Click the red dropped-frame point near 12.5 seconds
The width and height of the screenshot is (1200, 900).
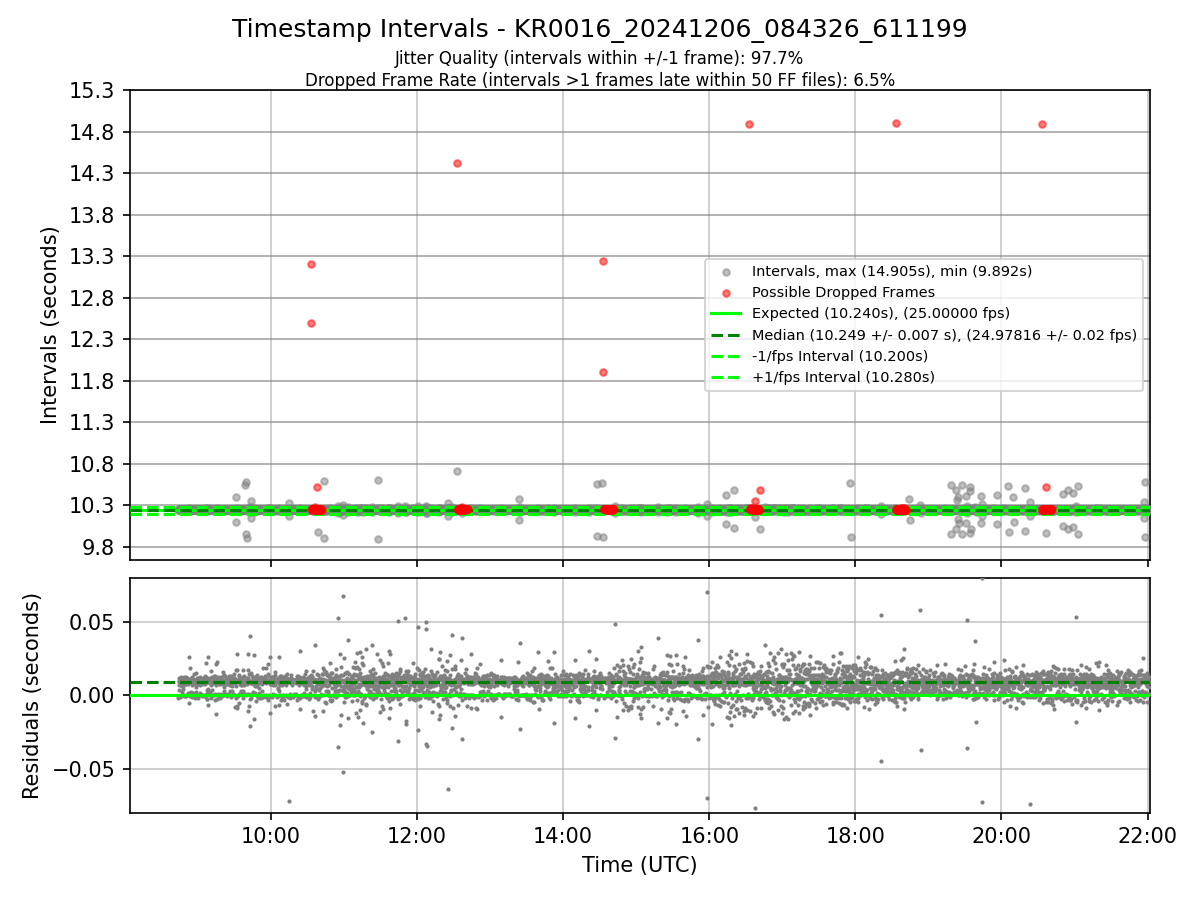coord(311,323)
